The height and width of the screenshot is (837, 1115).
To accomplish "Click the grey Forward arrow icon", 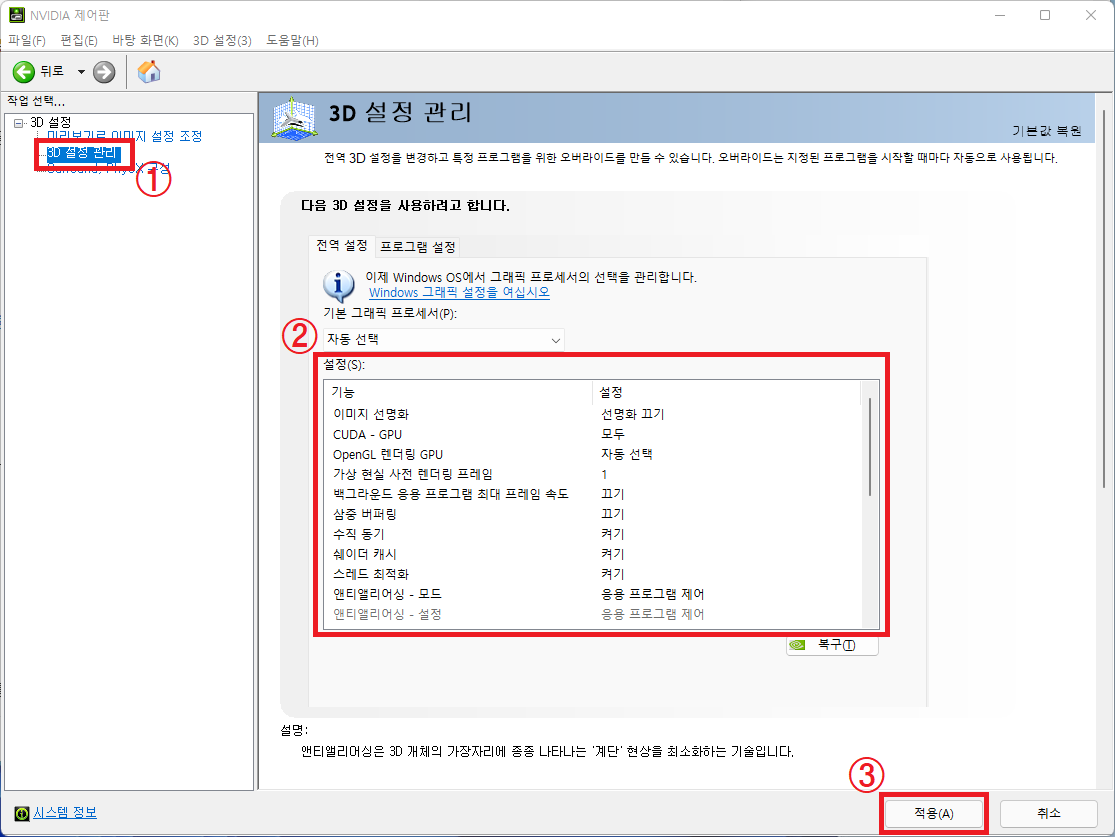I will coord(104,72).
